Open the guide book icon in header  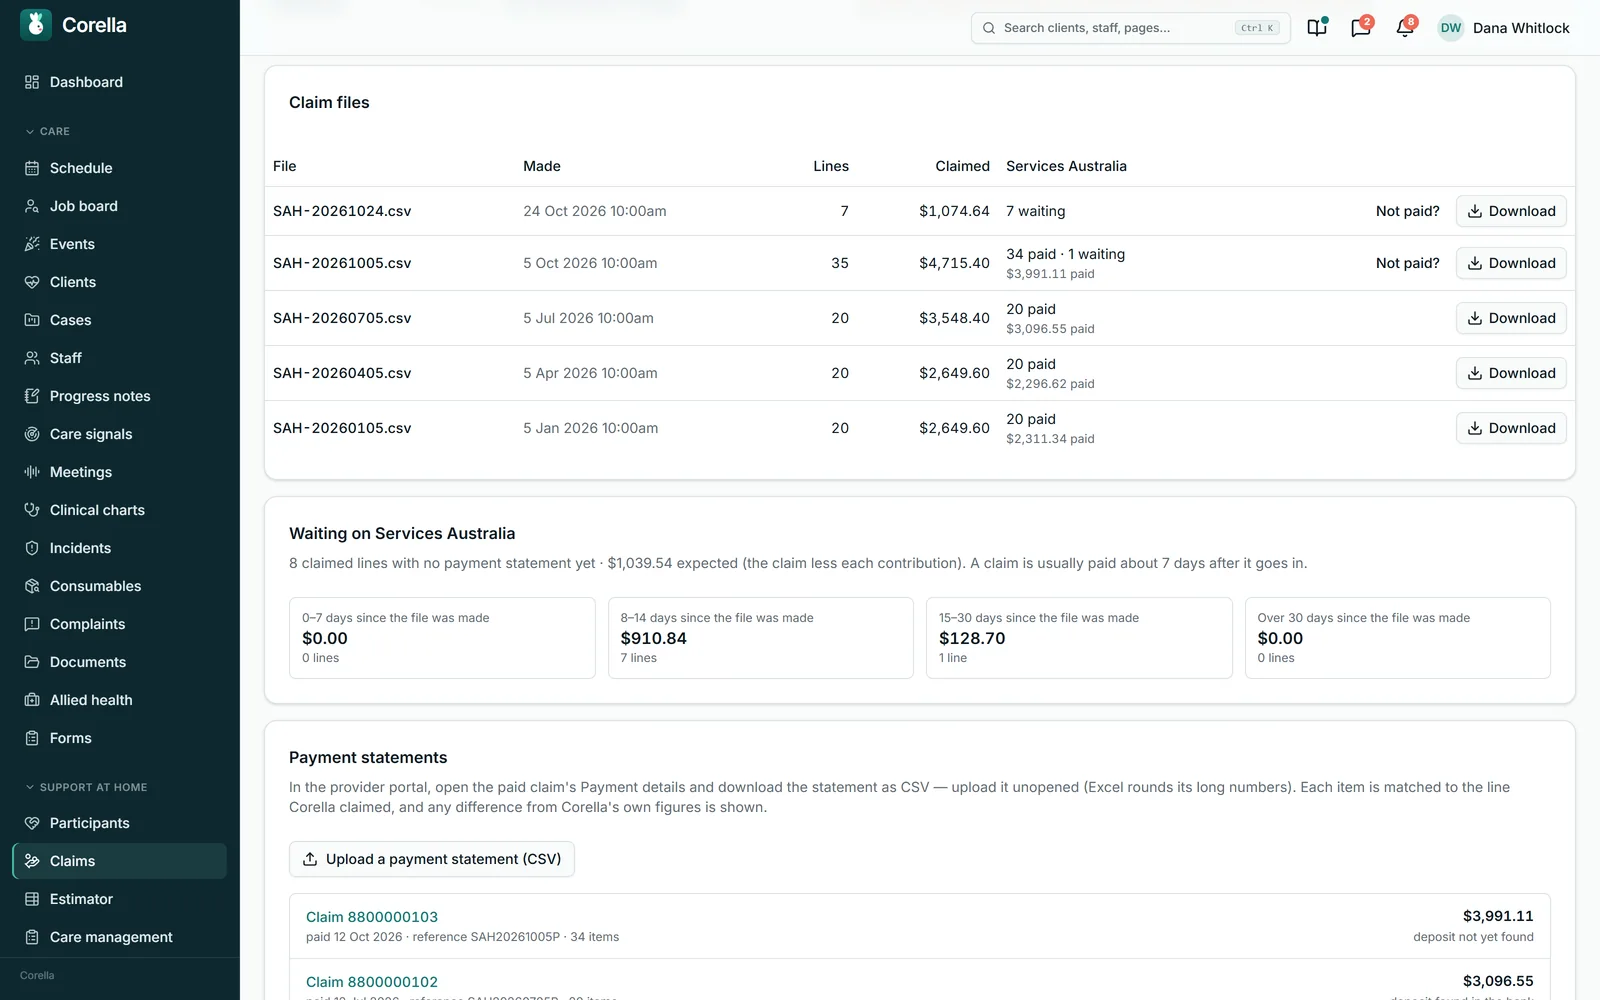(x=1317, y=28)
